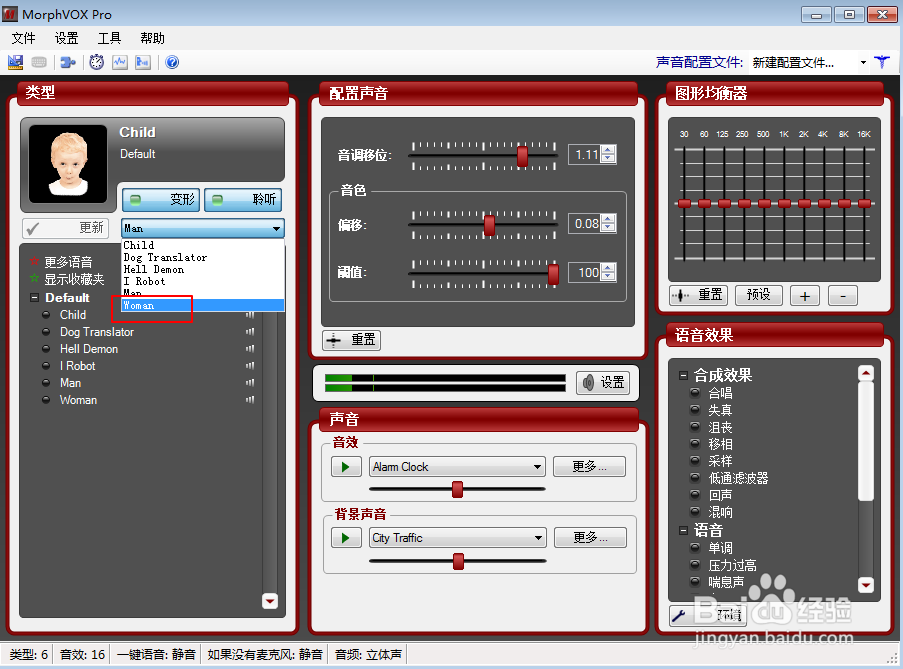The width and height of the screenshot is (903, 669).
Task: Click the 重置 button under 音色
Action: pos(351,340)
